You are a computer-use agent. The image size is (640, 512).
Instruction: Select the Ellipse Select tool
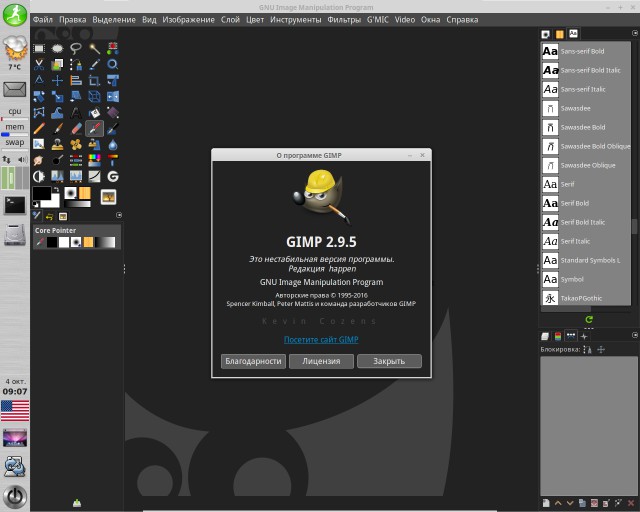(58, 49)
